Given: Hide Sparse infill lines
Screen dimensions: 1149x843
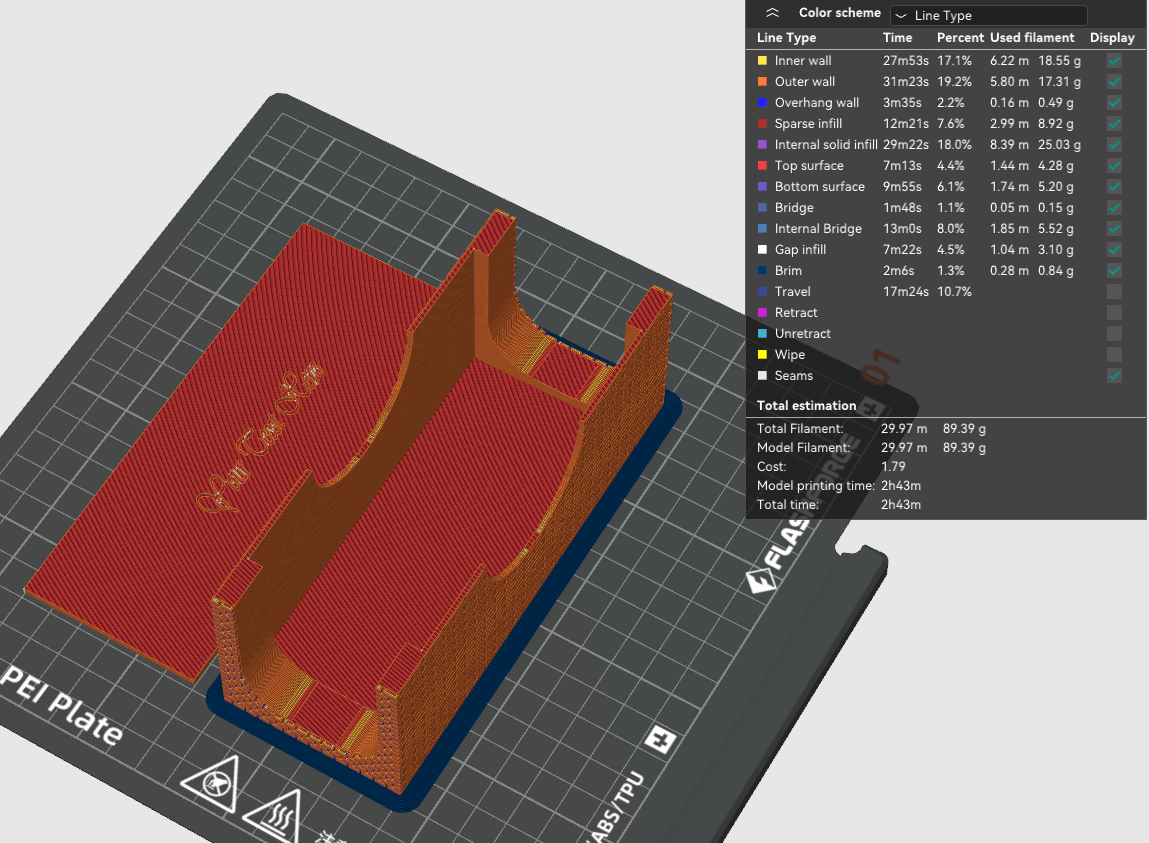Looking at the screenshot, I should (1114, 124).
